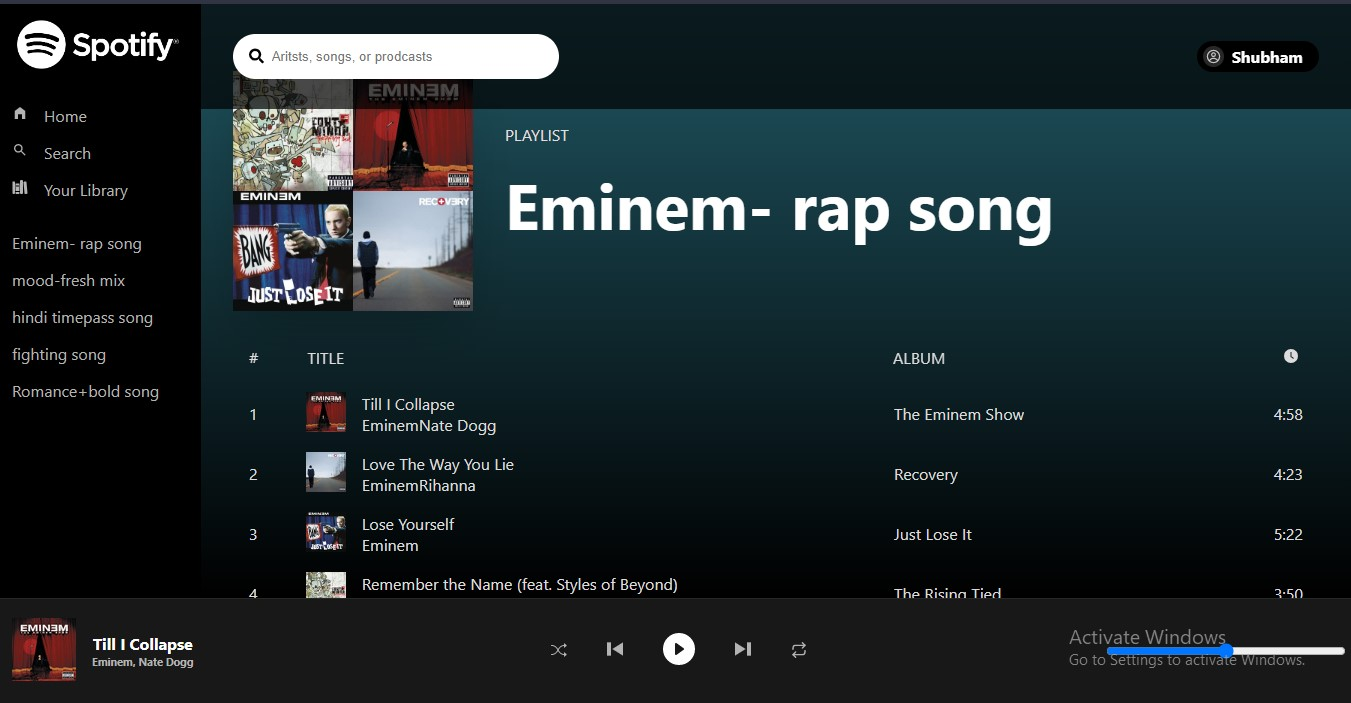Click now-playing title Till I Collapse in player bar
1351x703 pixels.
click(x=143, y=645)
